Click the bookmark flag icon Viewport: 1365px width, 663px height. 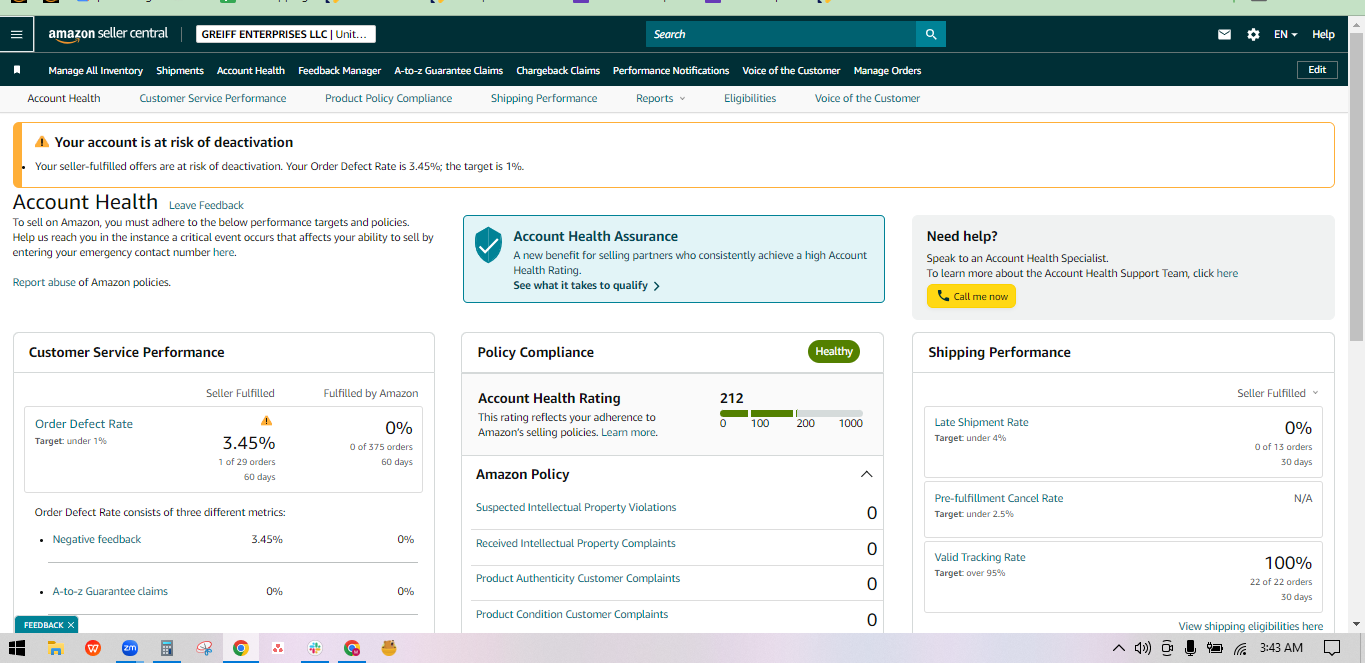(17, 70)
